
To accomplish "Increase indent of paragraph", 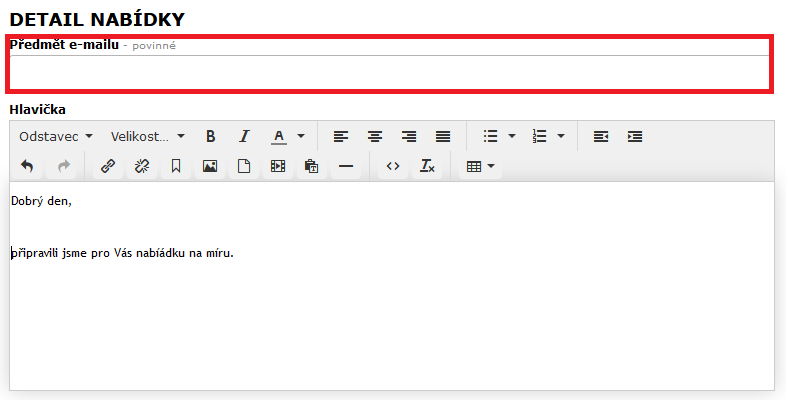I will click(x=635, y=136).
